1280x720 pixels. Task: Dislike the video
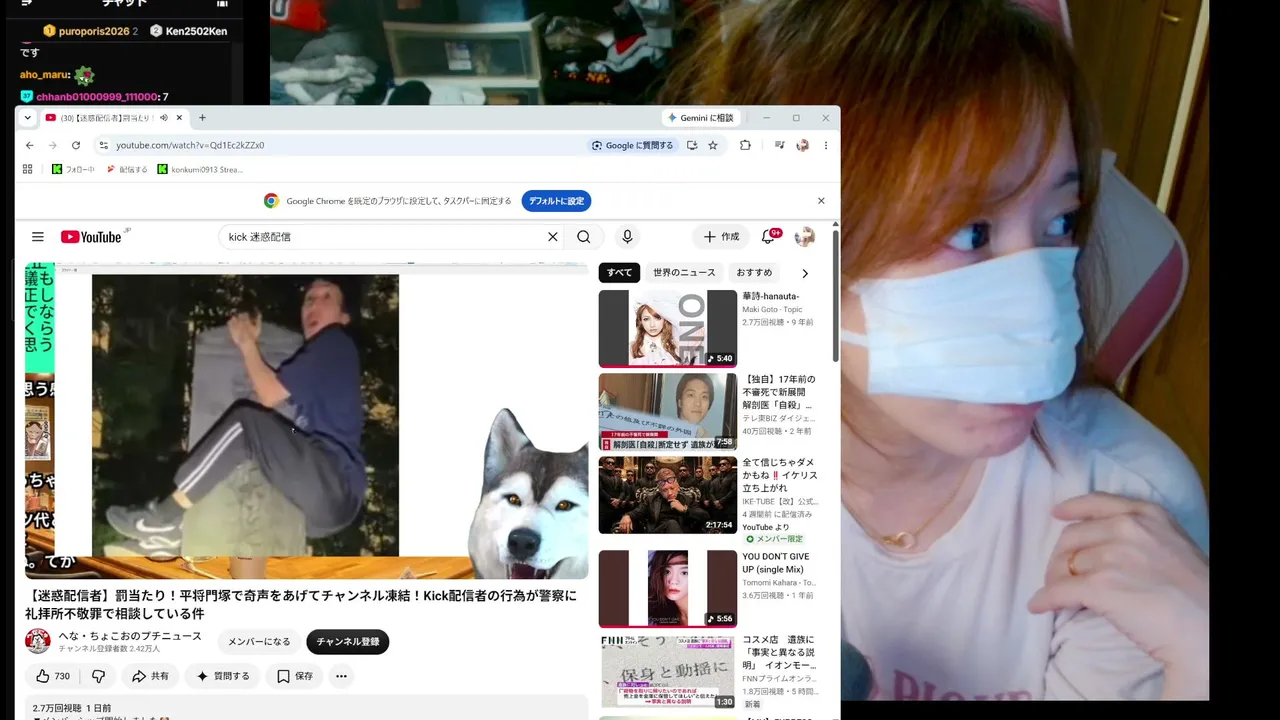[98, 676]
